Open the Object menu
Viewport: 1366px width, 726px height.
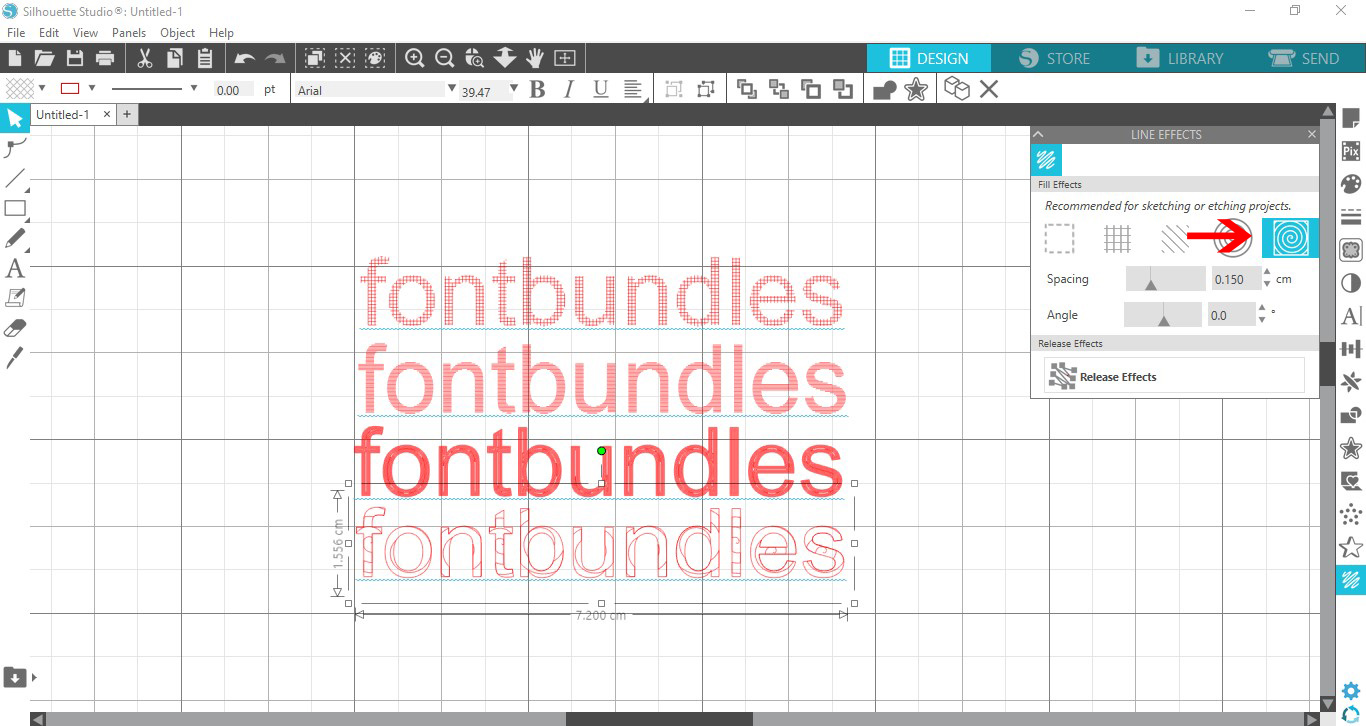178,33
